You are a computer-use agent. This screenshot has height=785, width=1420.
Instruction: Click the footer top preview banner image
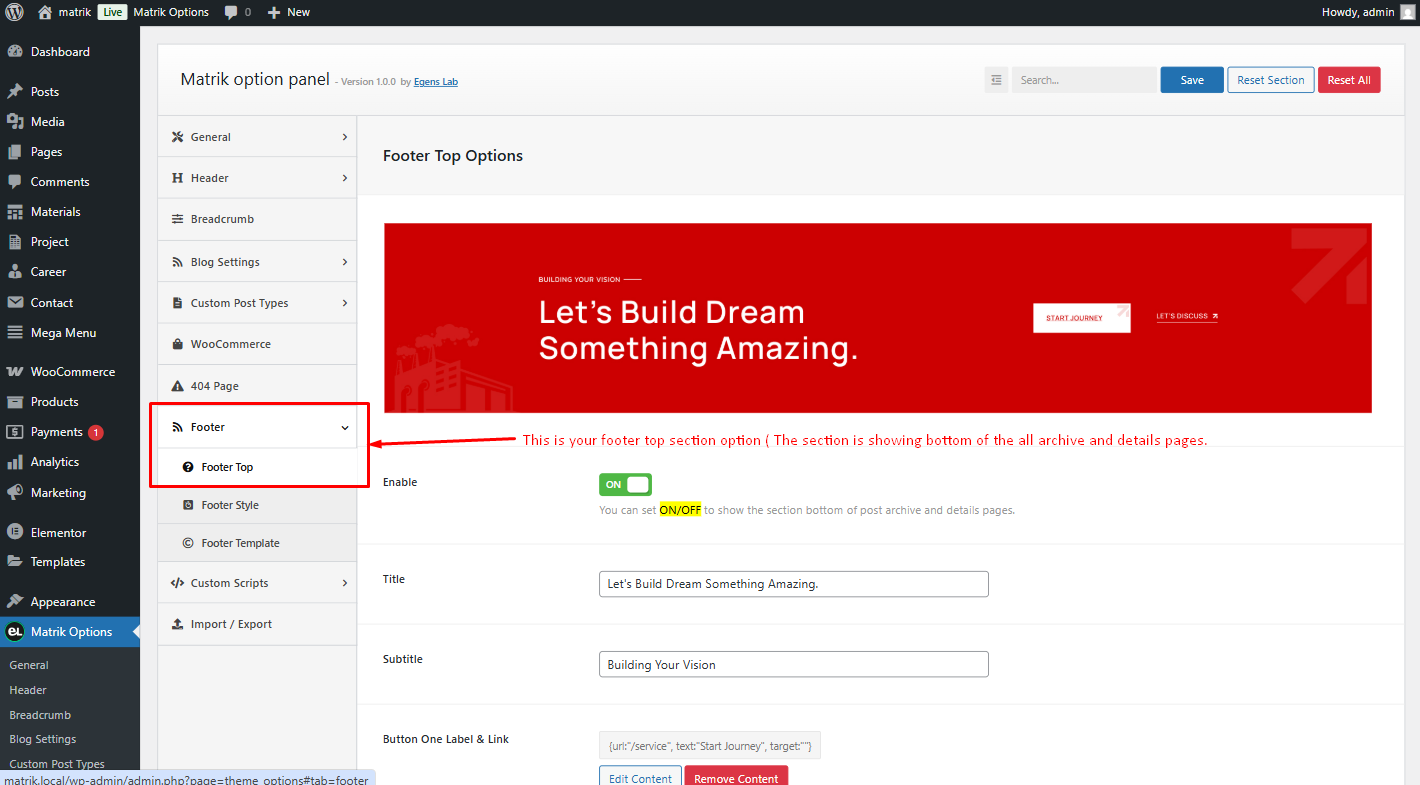tap(878, 318)
